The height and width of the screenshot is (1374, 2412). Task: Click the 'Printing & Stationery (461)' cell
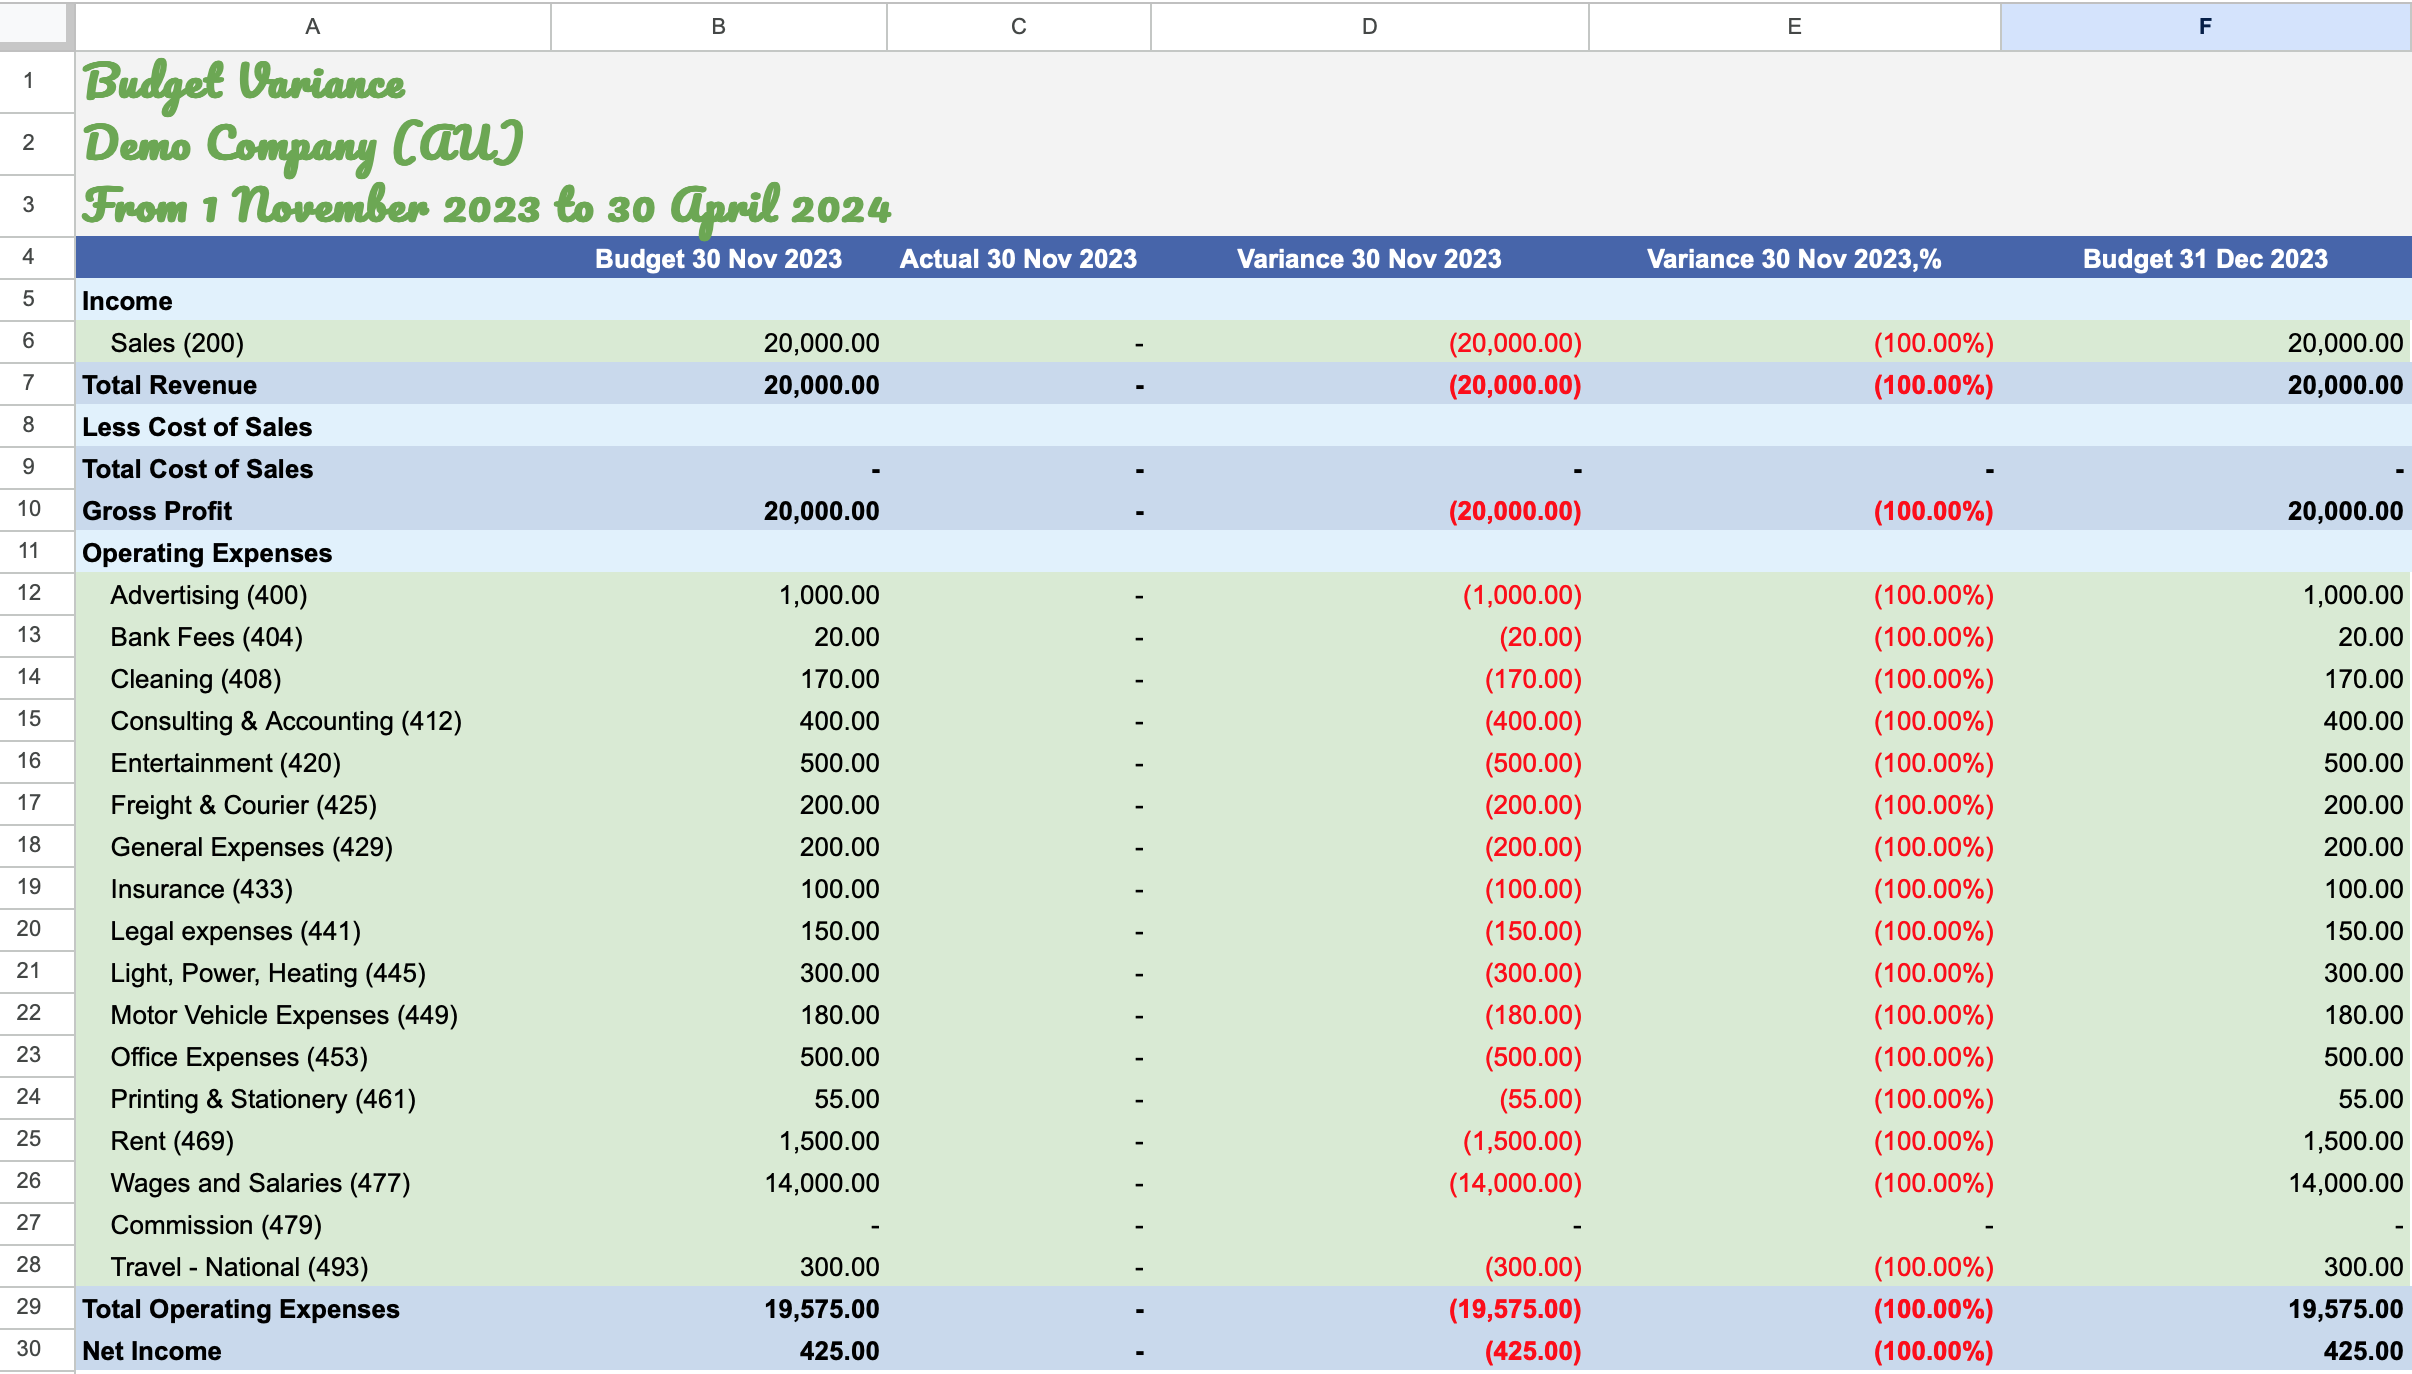[x=313, y=1099]
